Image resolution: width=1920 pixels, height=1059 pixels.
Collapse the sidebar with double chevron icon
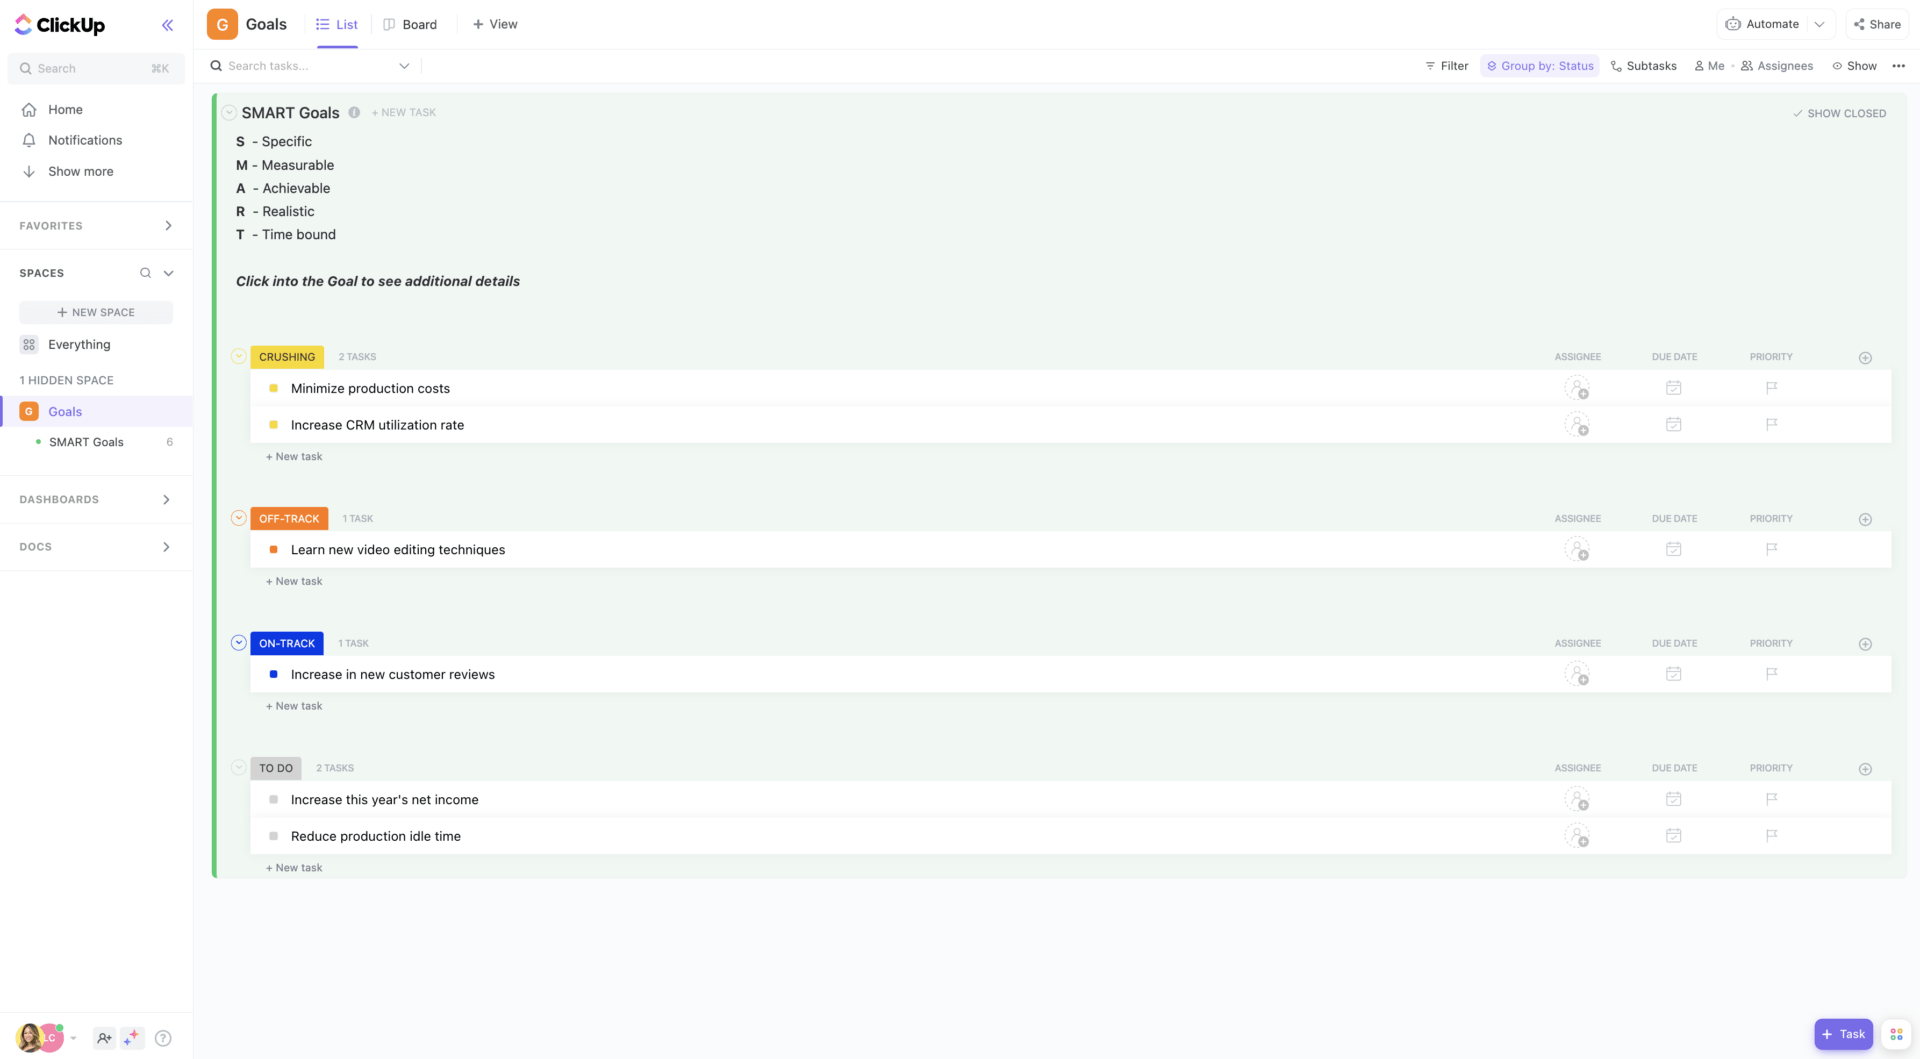click(167, 25)
